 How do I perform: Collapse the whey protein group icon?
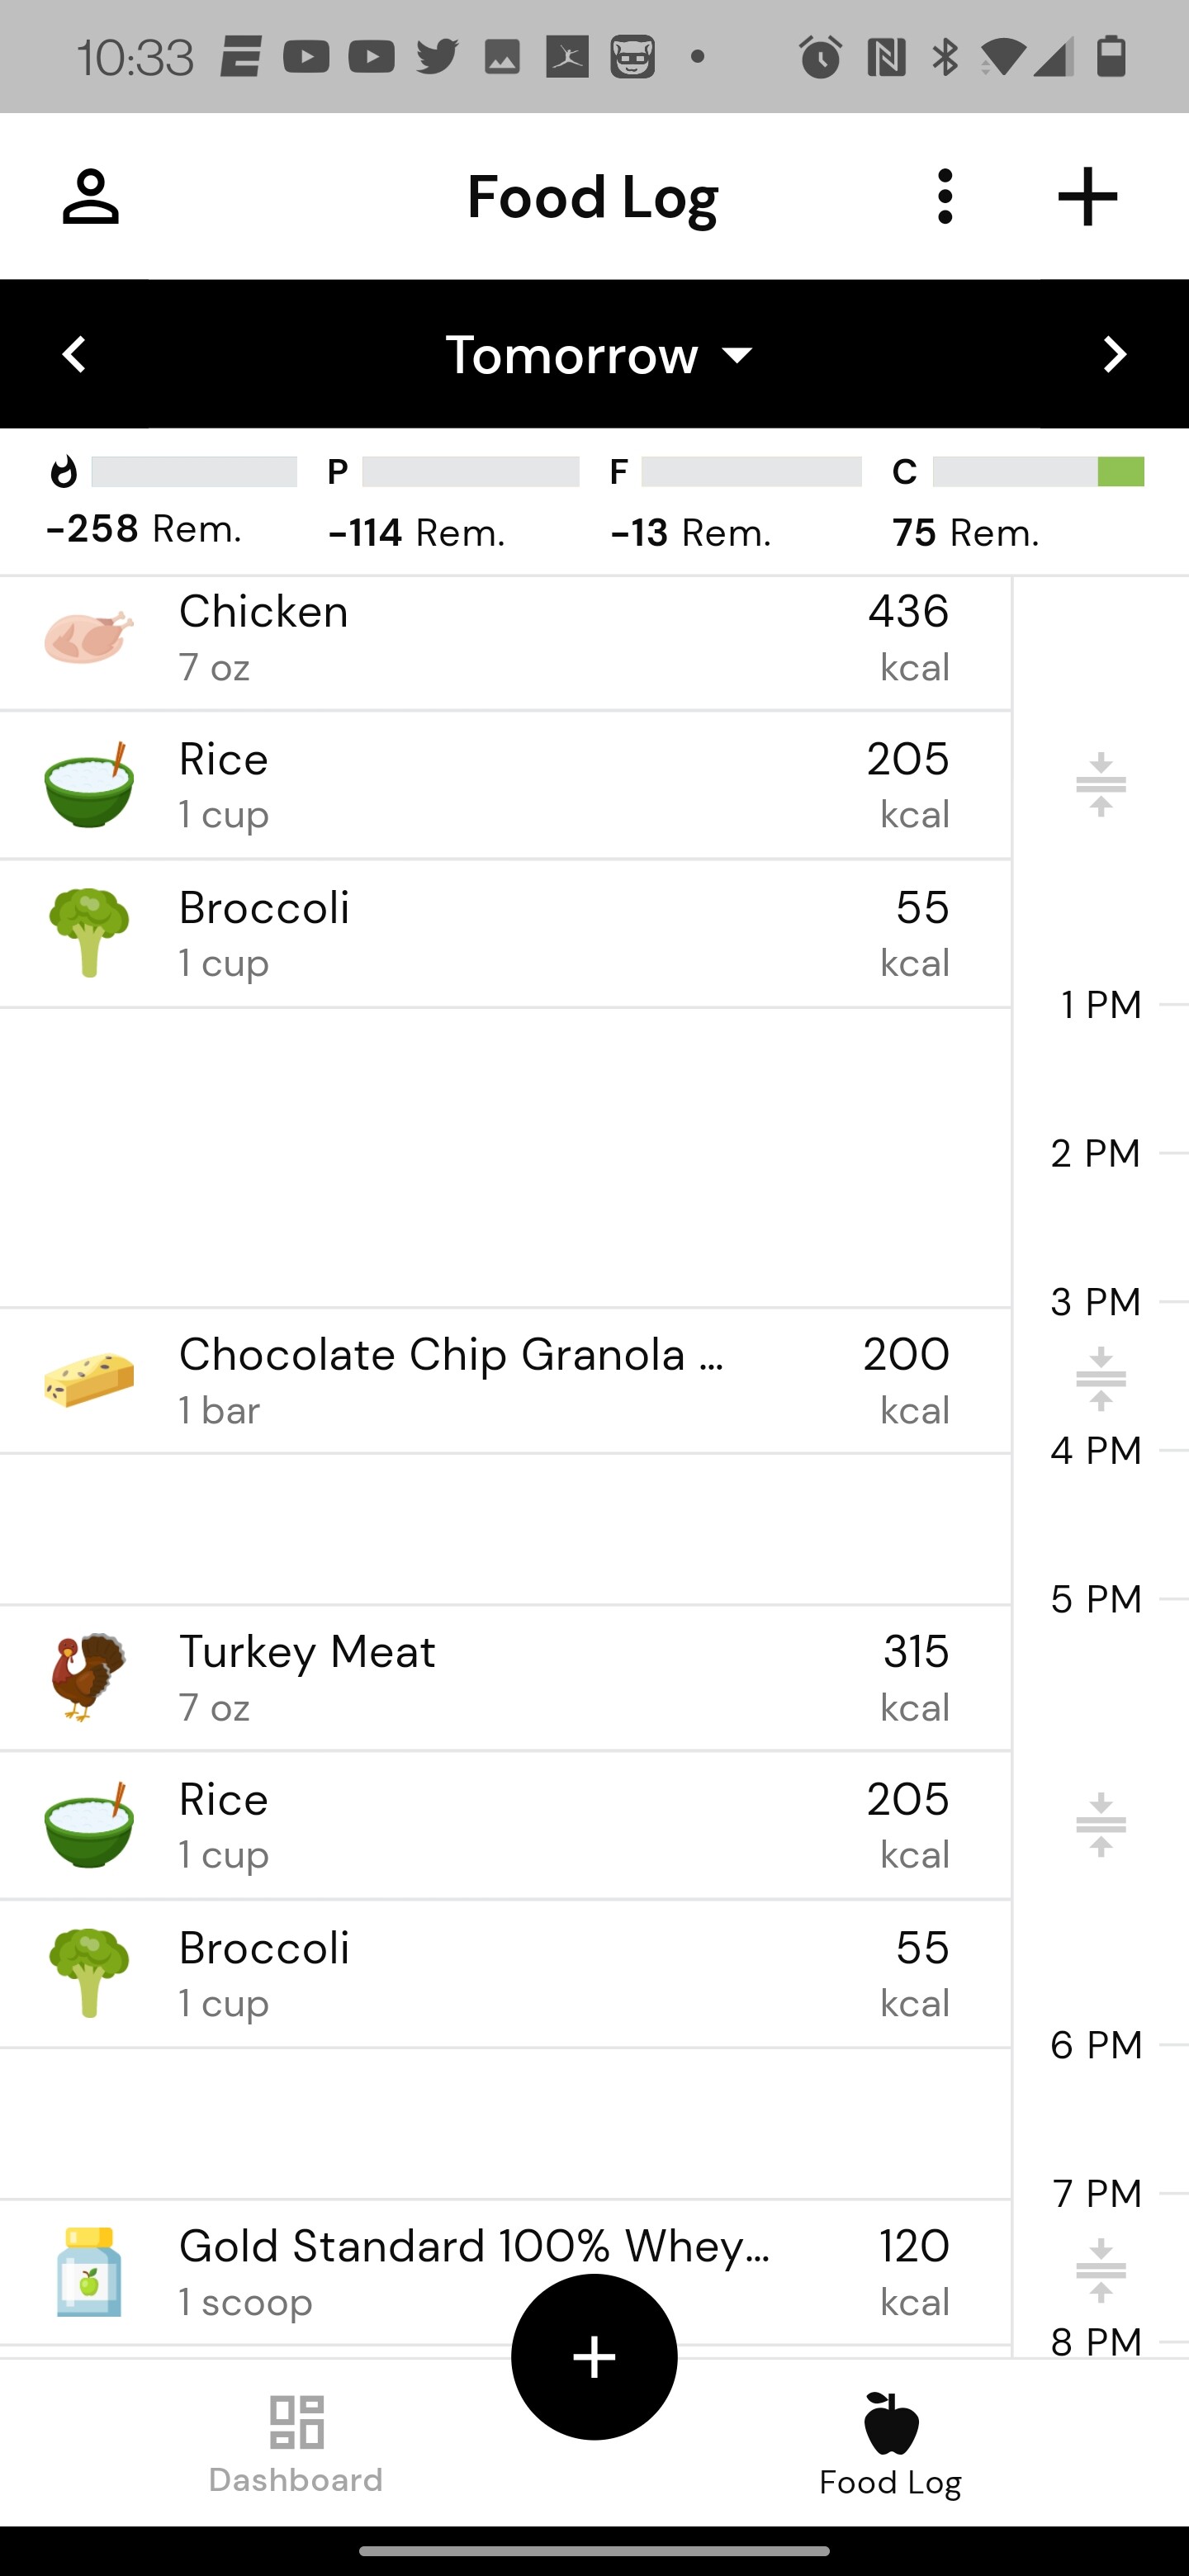(x=1100, y=2270)
